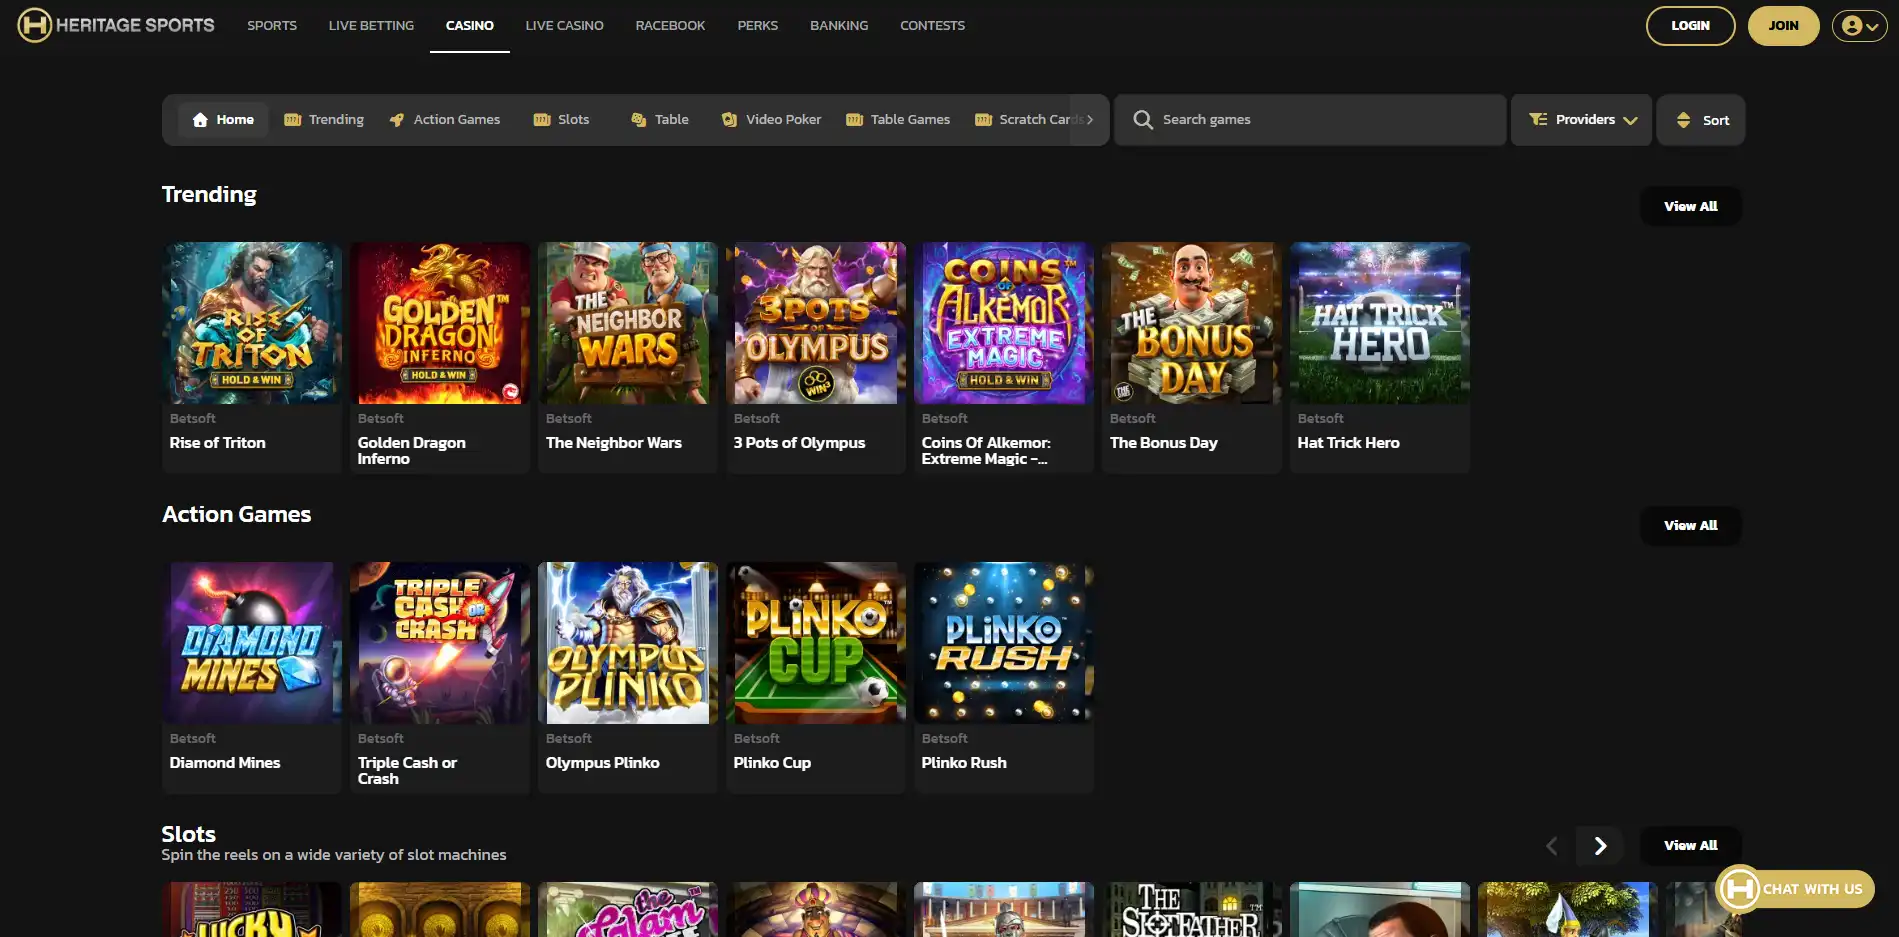The width and height of the screenshot is (1899, 937).
Task: Launch Triple Cash or Crash thumbnail
Action: [440, 643]
